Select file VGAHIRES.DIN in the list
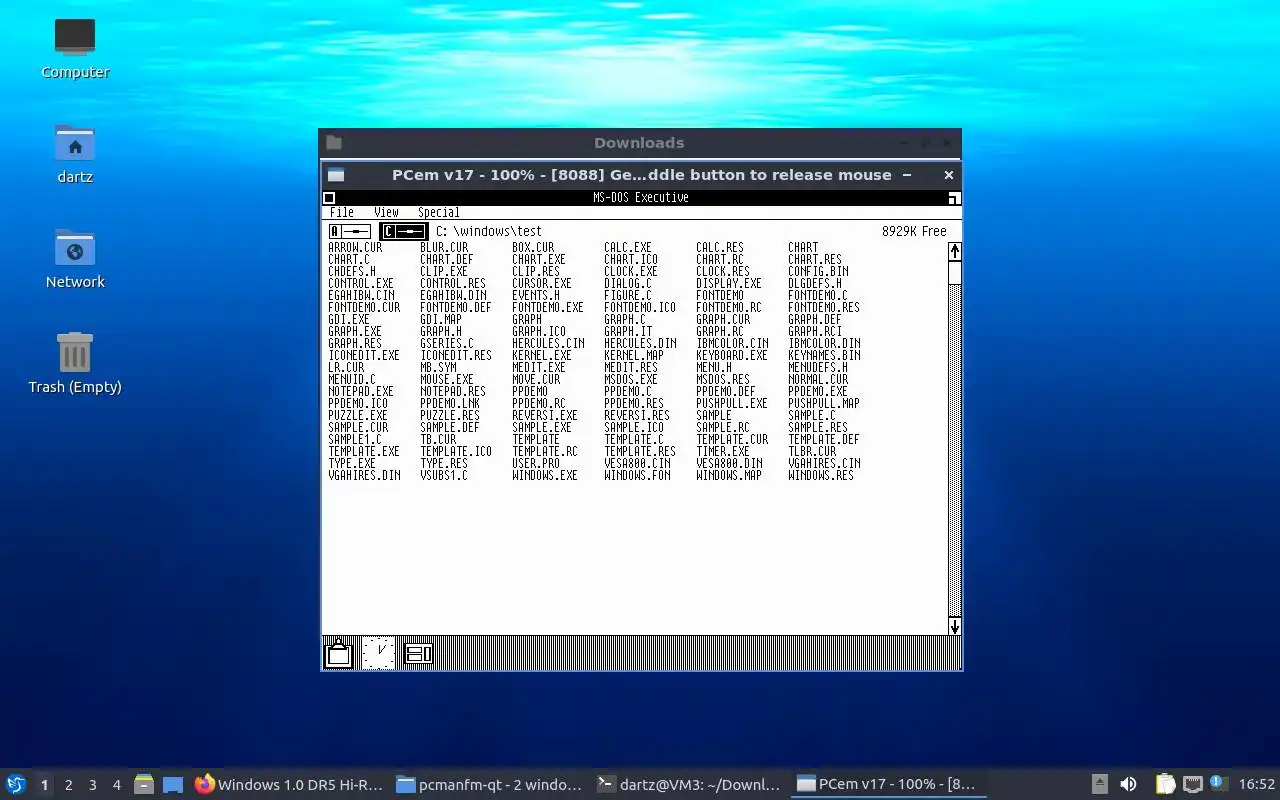The image size is (1280, 800). coord(364,475)
